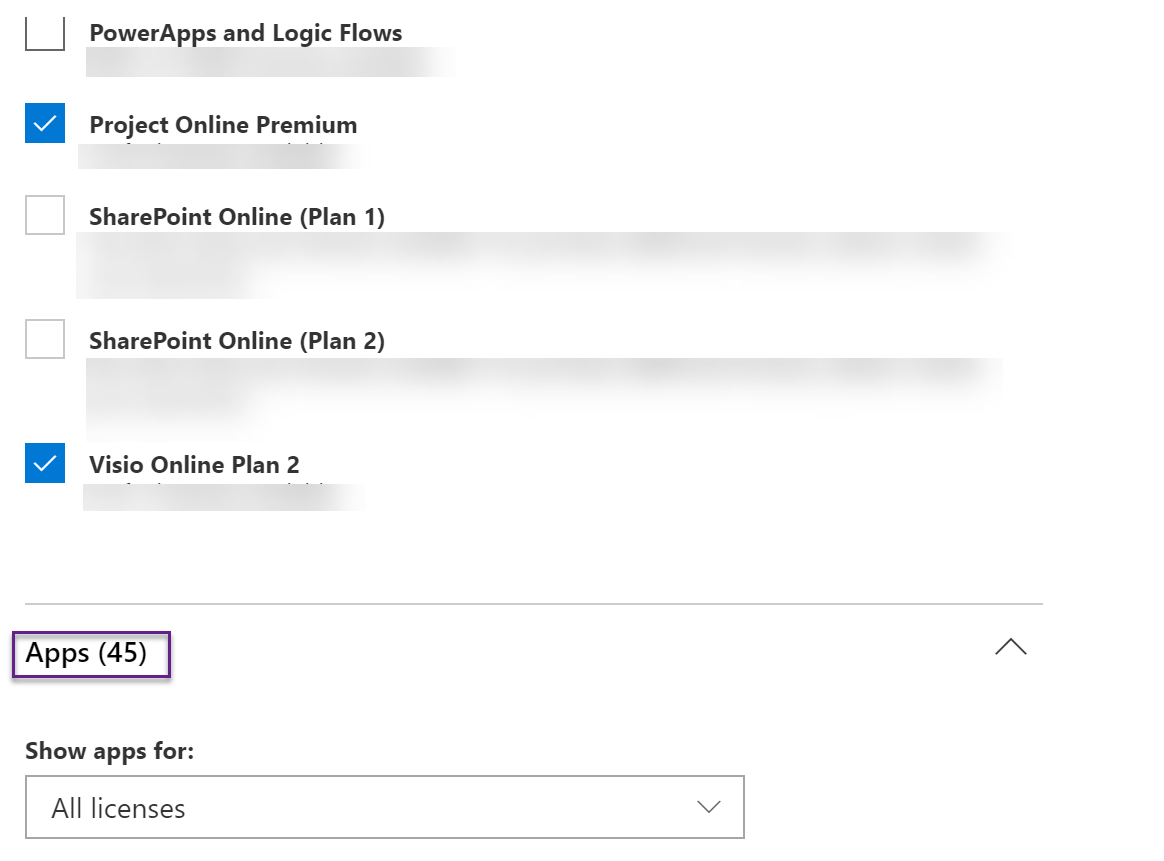Viewport: 1164px width, 861px height.
Task: Open the All licenses dropdown
Action: [385, 808]
